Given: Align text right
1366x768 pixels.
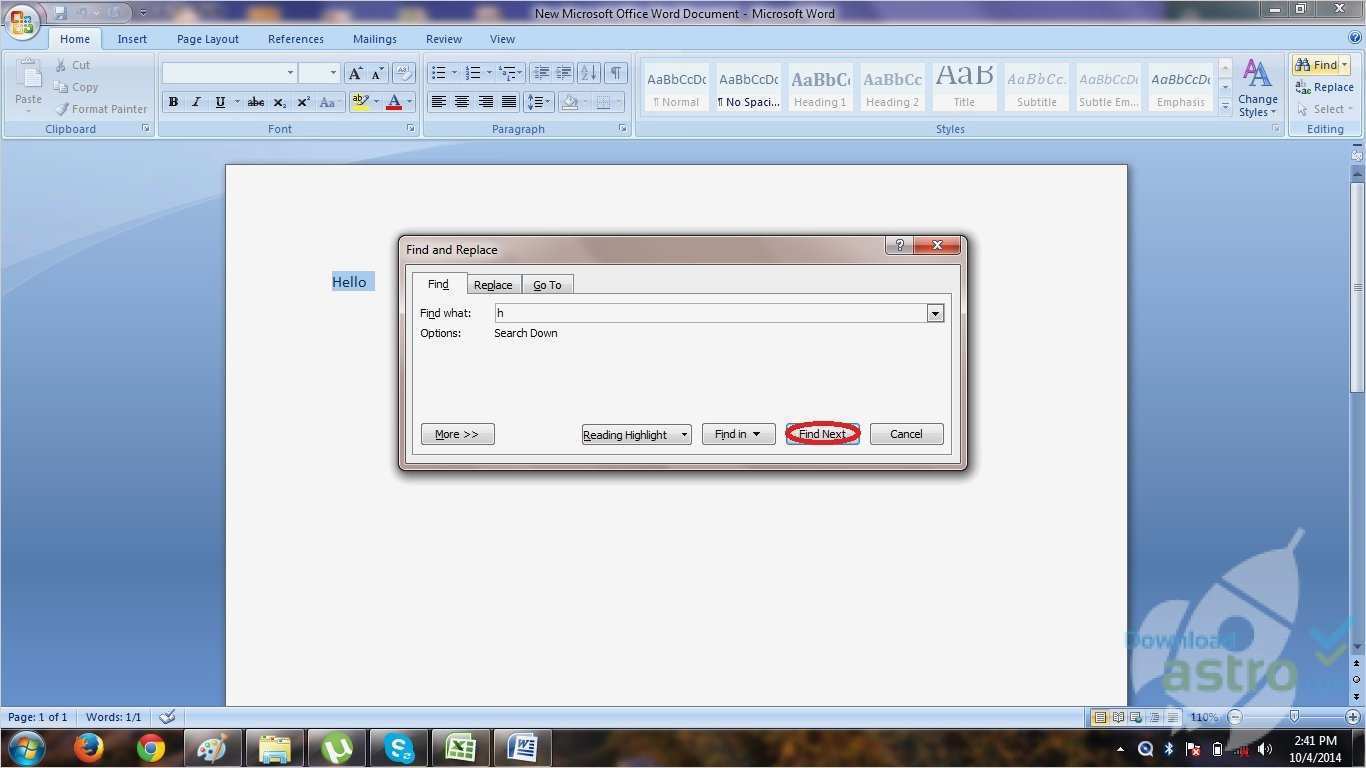Looking at the screenshot, I should 485,102.
